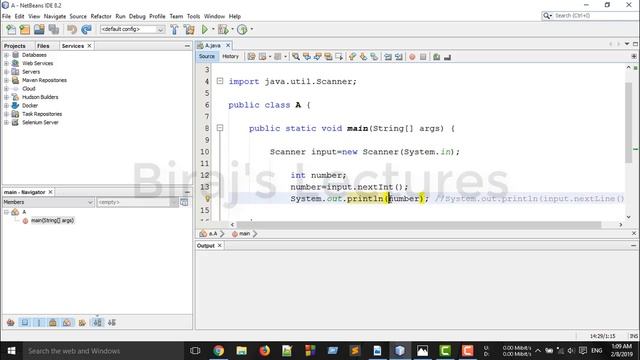Click the Find Previous Occurrence icon
Viewport: 640px width, 360px height.
pos(307,57)
